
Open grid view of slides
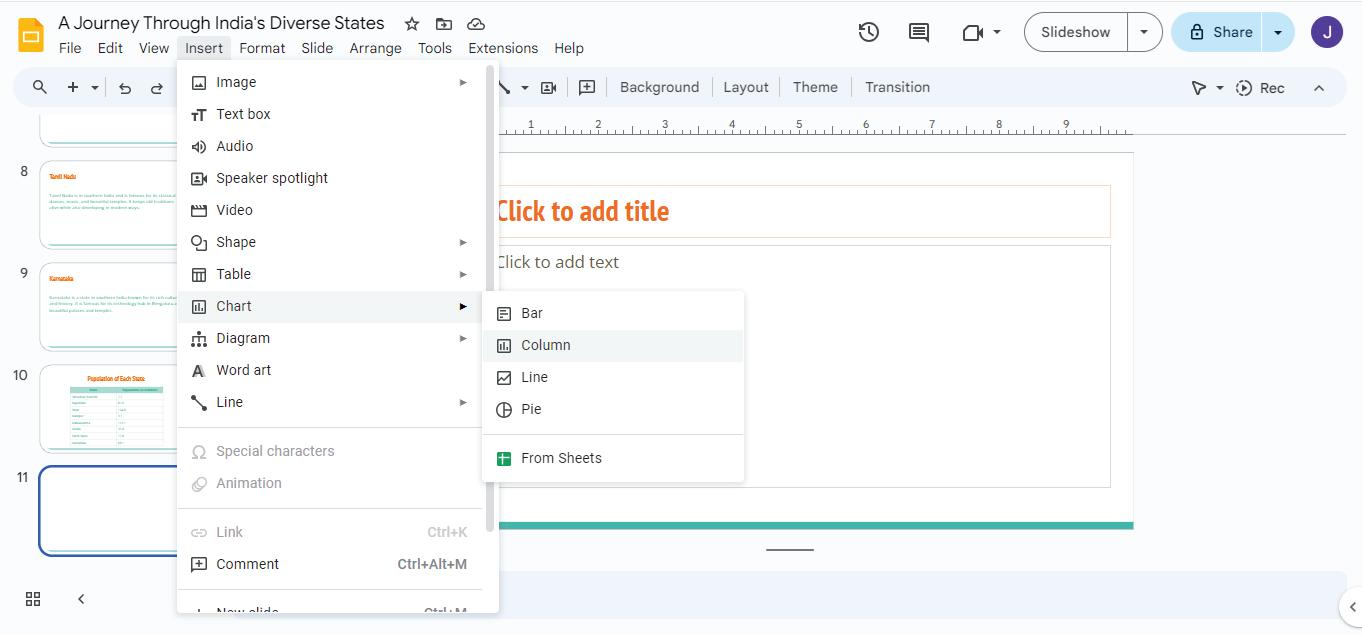tap(33, 599)
